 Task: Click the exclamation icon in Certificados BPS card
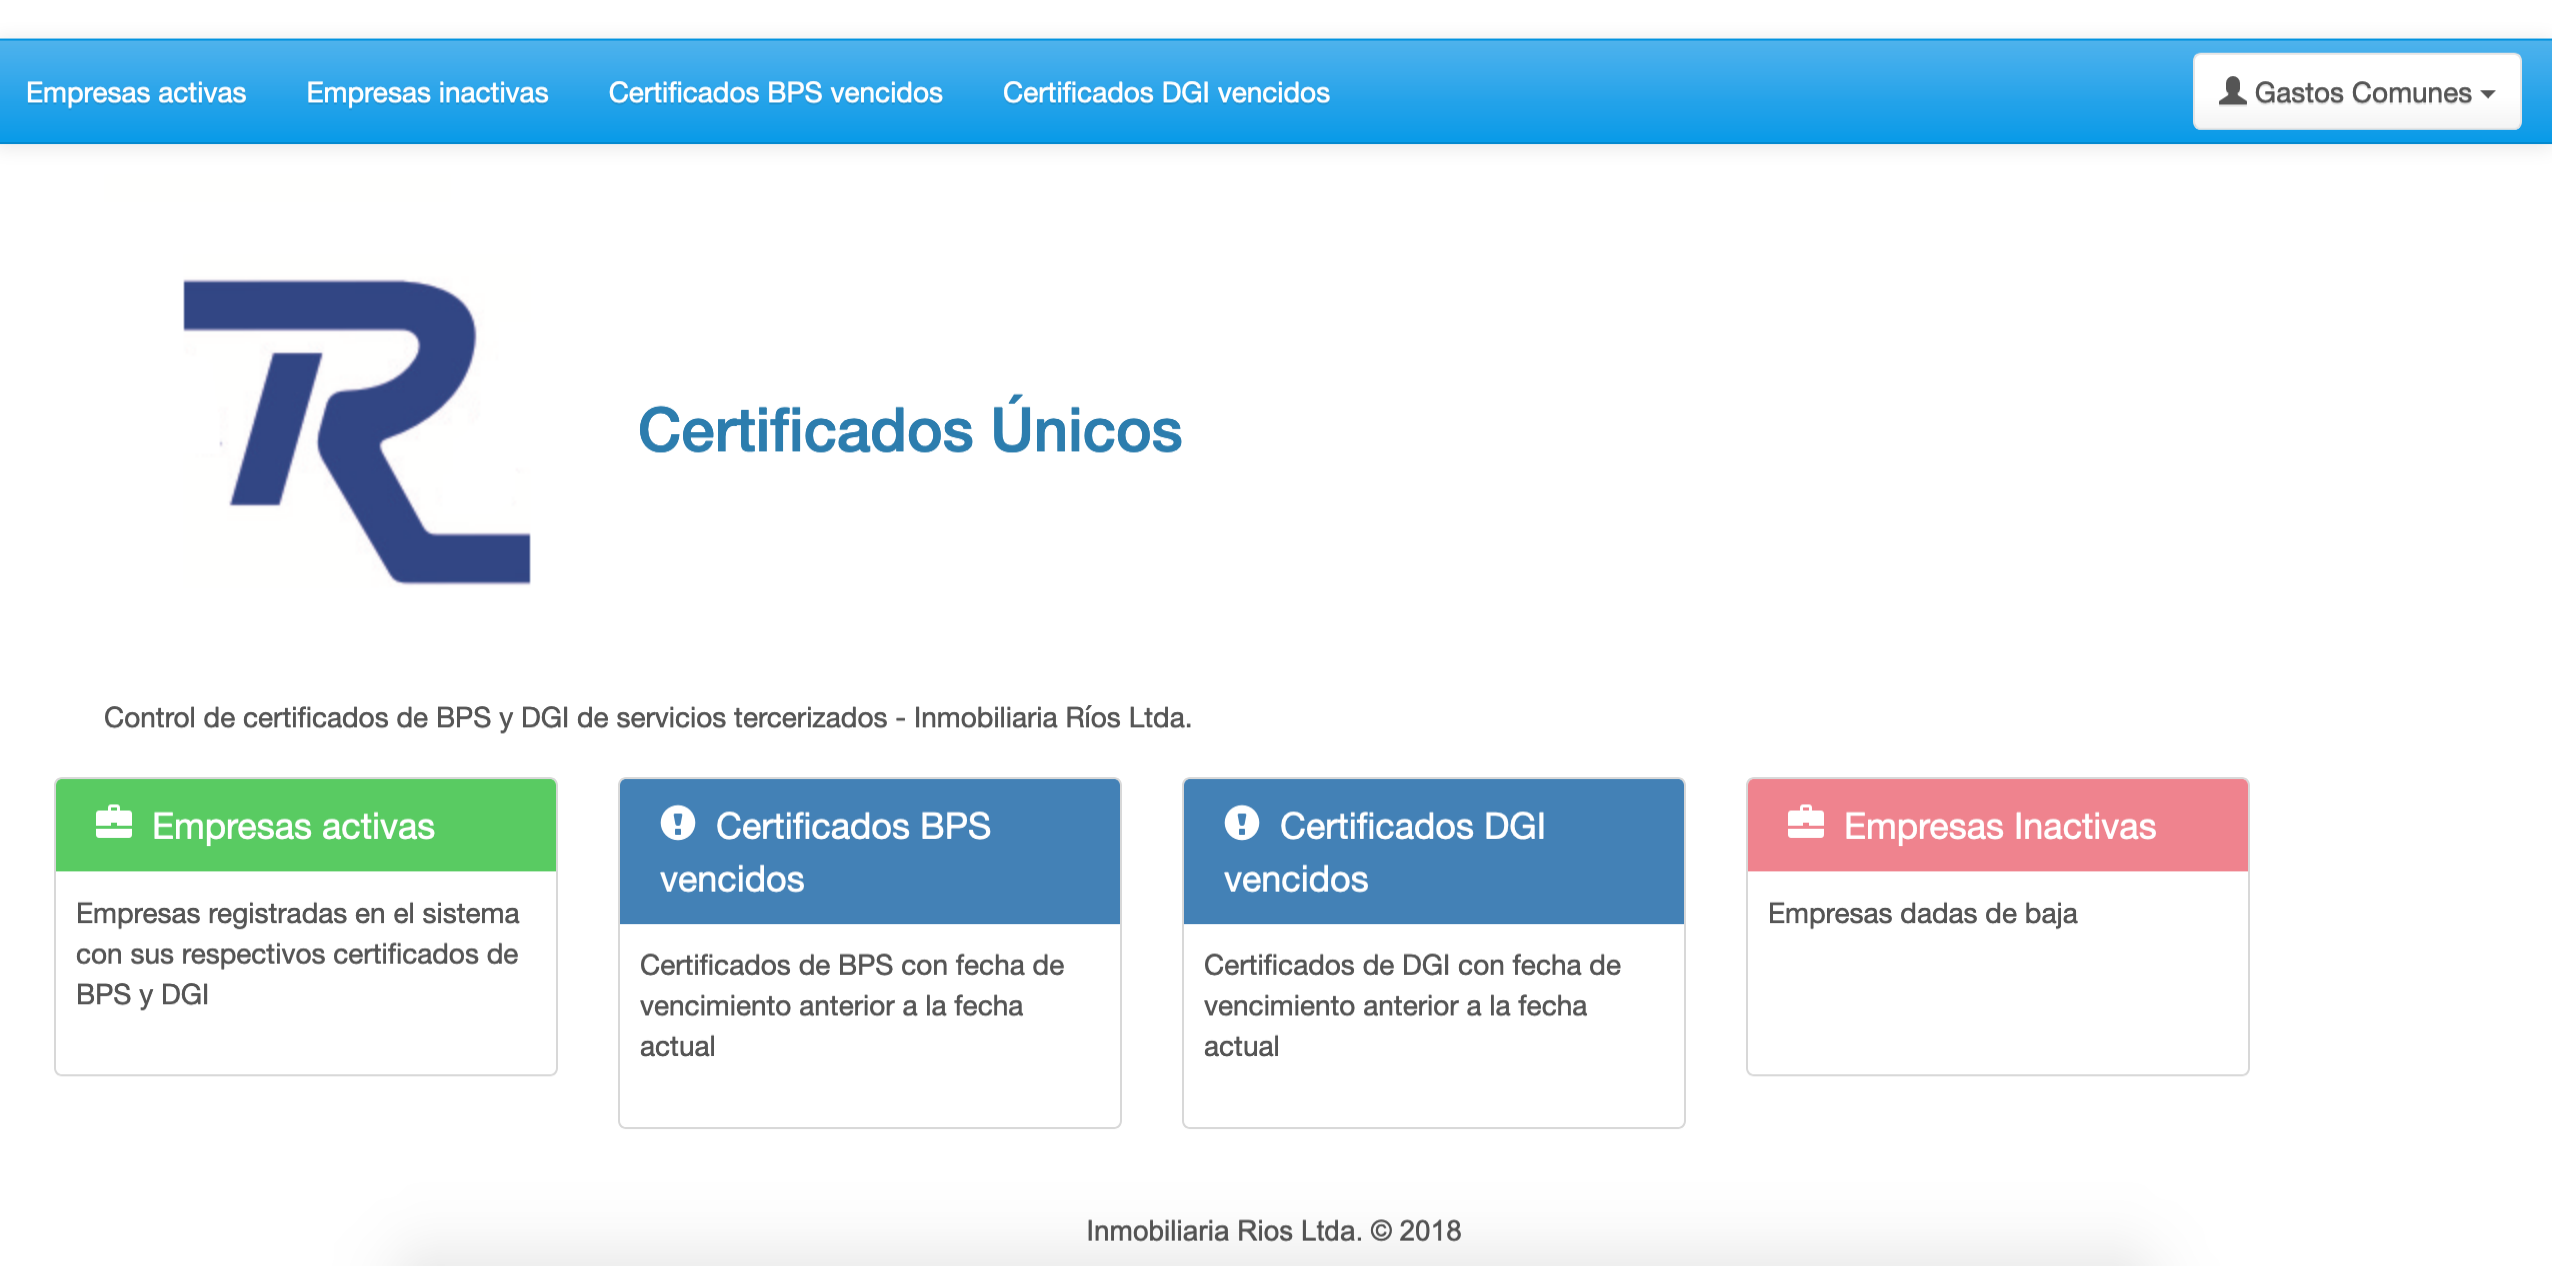pos(678,823)
